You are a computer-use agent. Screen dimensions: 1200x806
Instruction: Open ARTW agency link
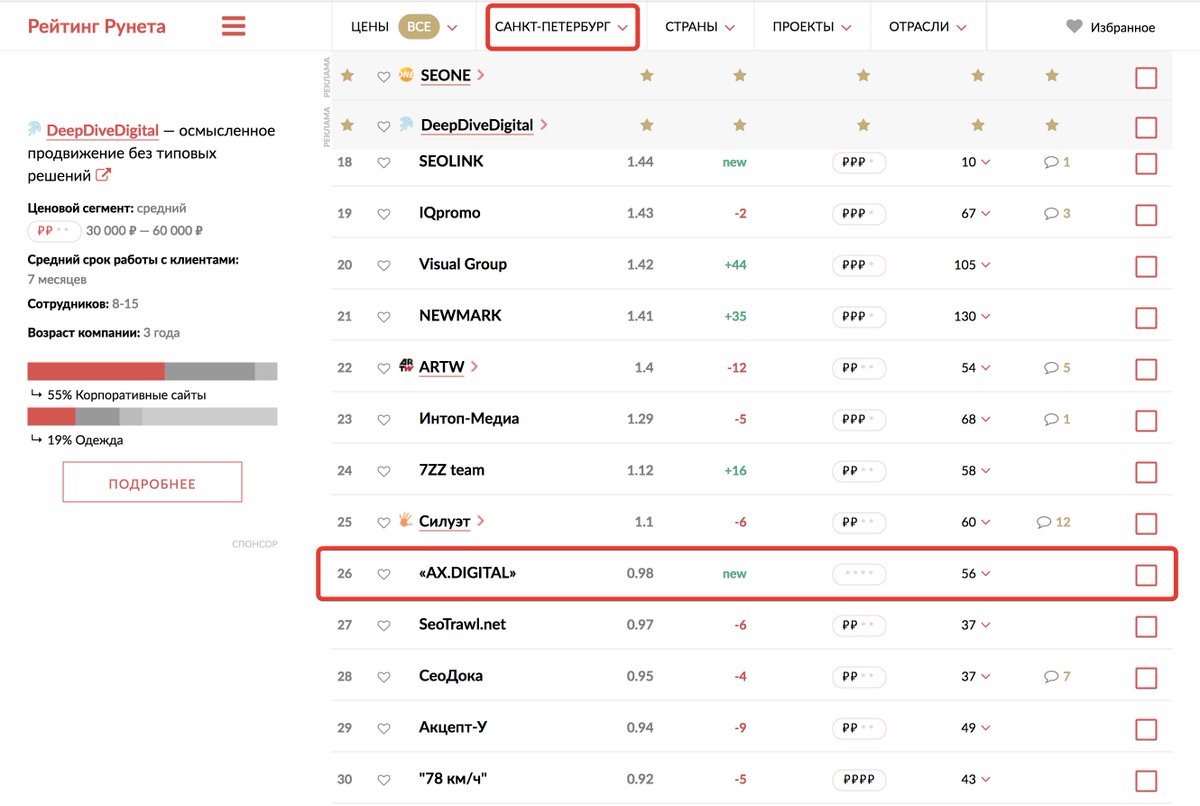441,367
